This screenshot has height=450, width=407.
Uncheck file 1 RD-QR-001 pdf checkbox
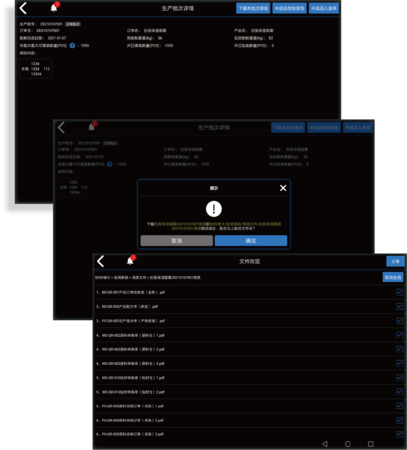tap(399, 292)
